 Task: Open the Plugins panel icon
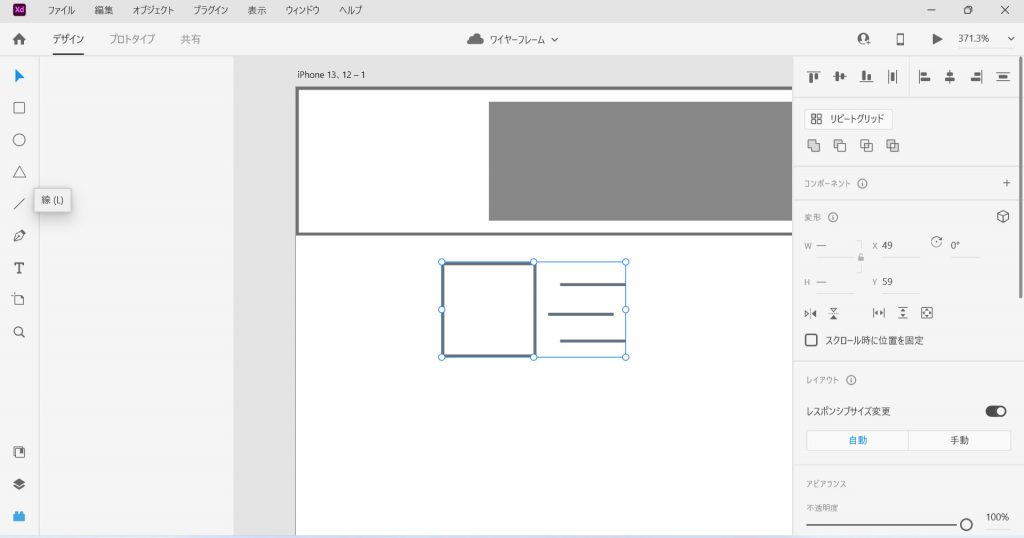coord(19,516)
